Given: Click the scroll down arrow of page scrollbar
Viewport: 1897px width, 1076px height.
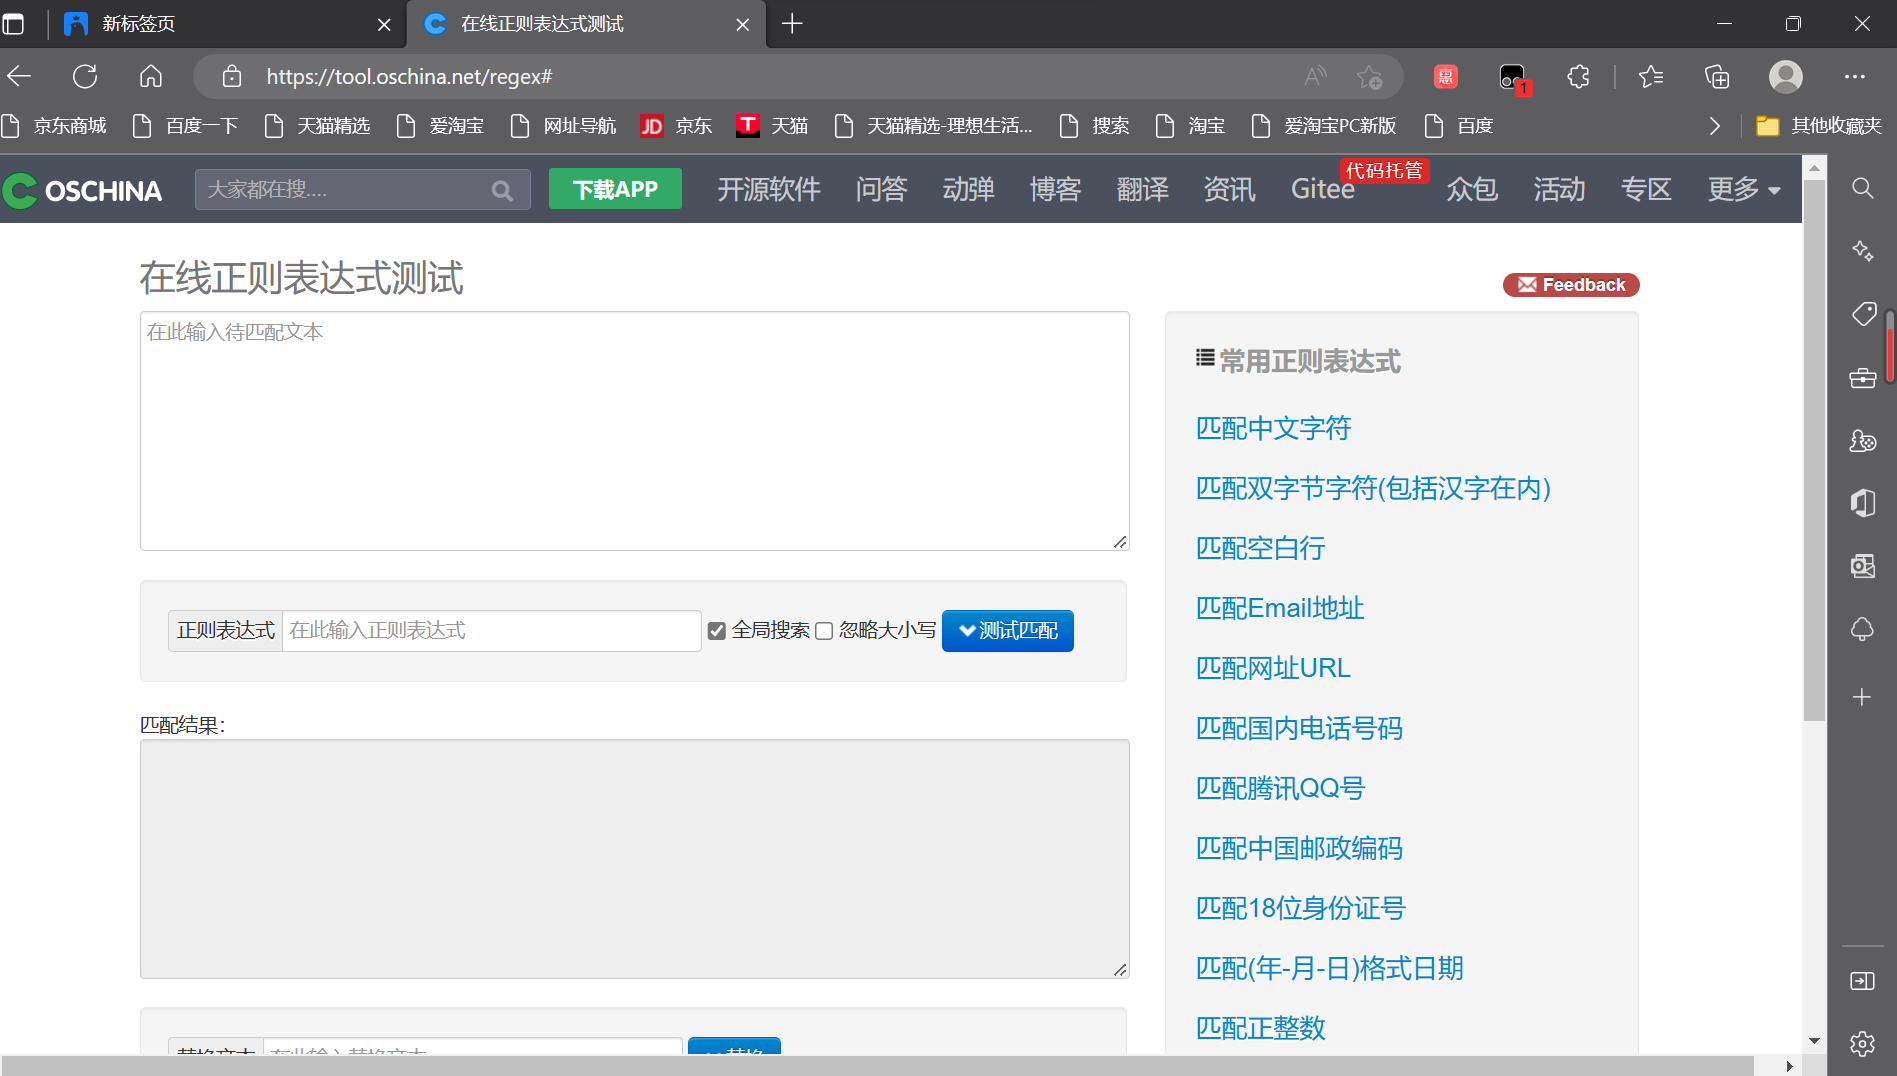Looking at the screenshot, I should 1814,1041.
